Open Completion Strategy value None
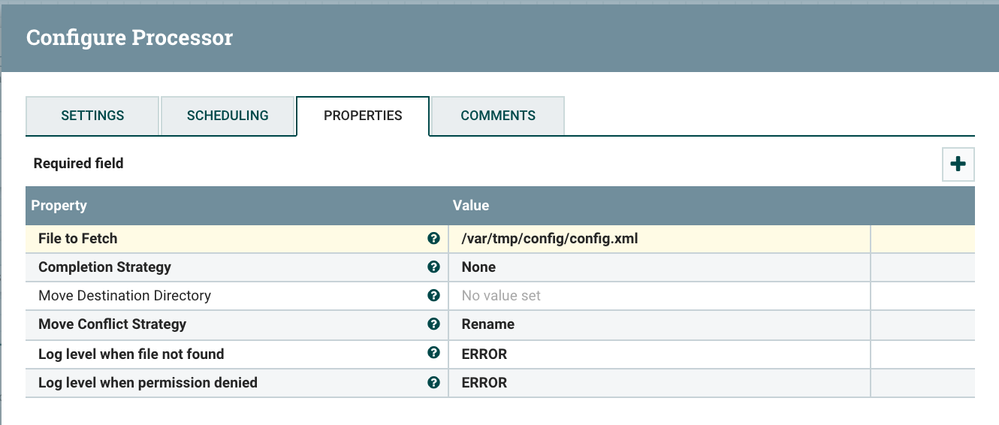The image size is (999, 425). [x=478, y=267]
